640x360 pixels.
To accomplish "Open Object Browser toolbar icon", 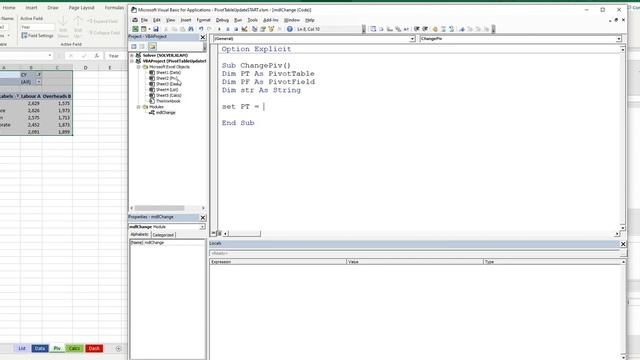I will [271, 29].
